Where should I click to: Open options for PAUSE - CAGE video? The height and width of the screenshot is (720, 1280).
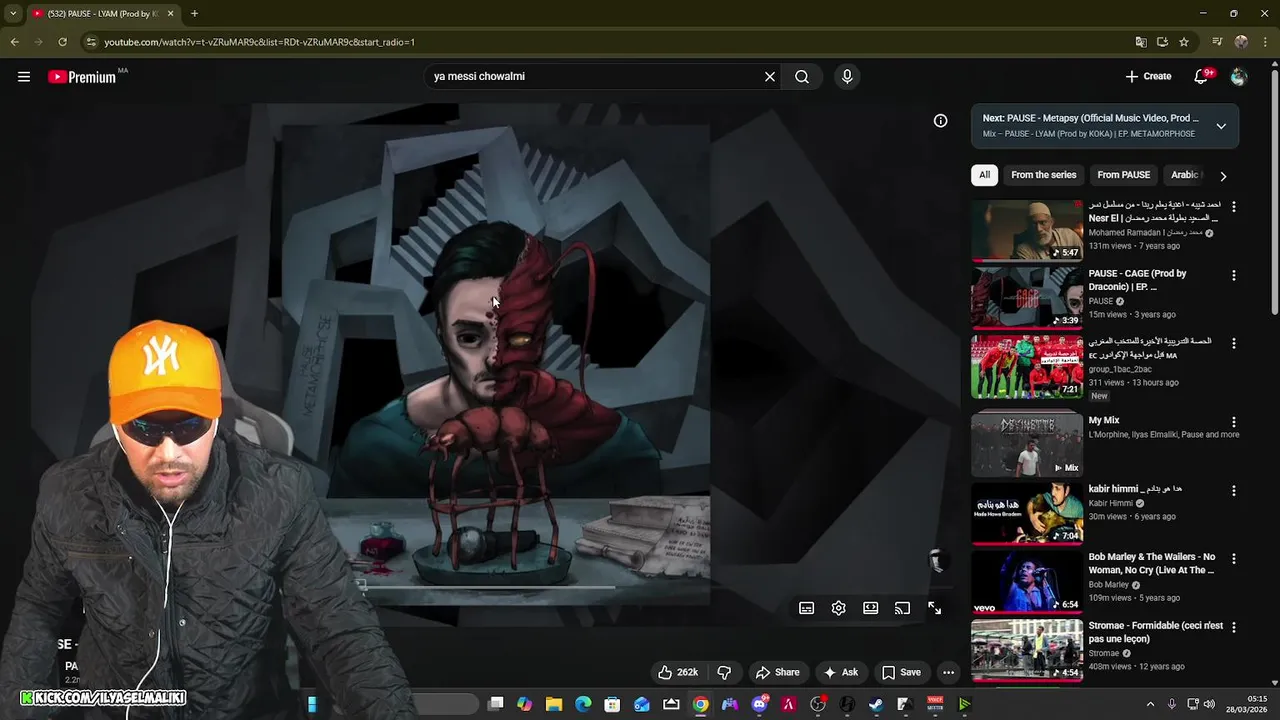(1233, 275)
